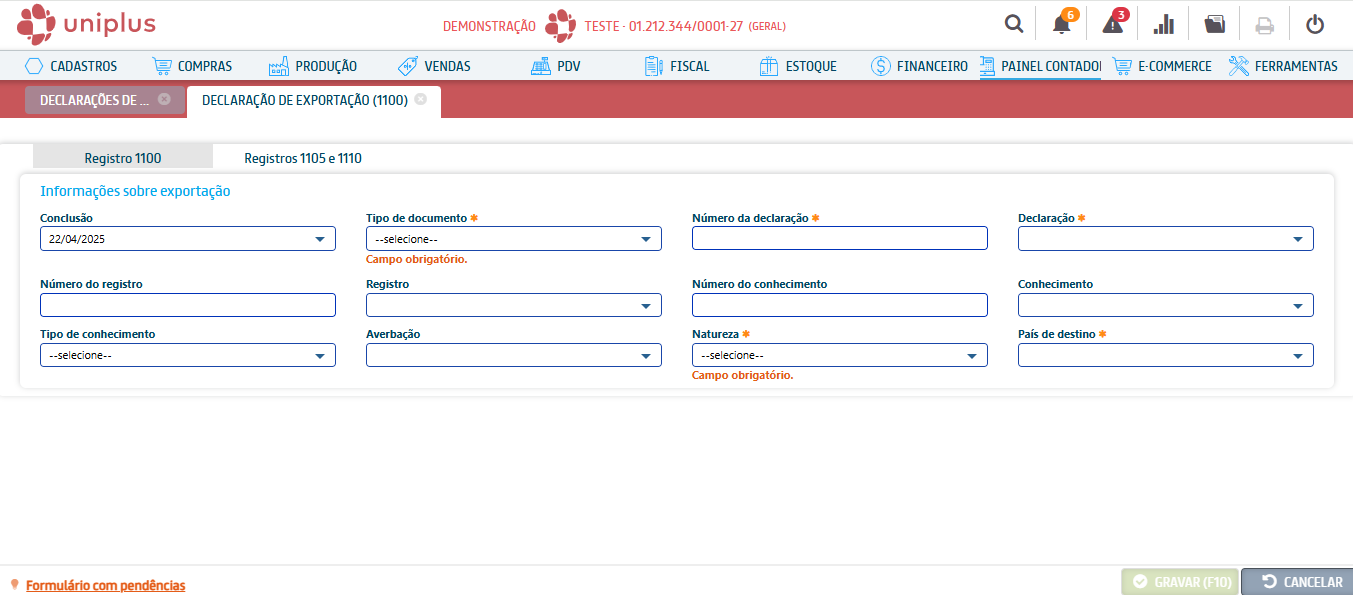The image size is (1353, 595).
Task: Click the power logout icon
Action: 1315,25
